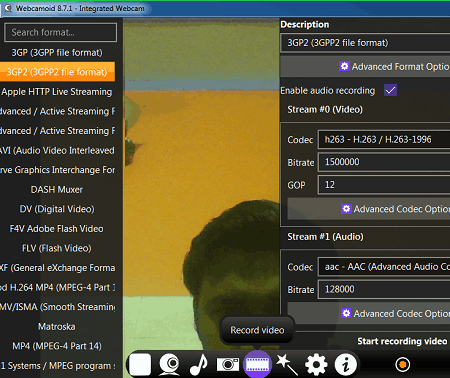Click the Search format field
450x378 pixels.
[x=61, y=32]
